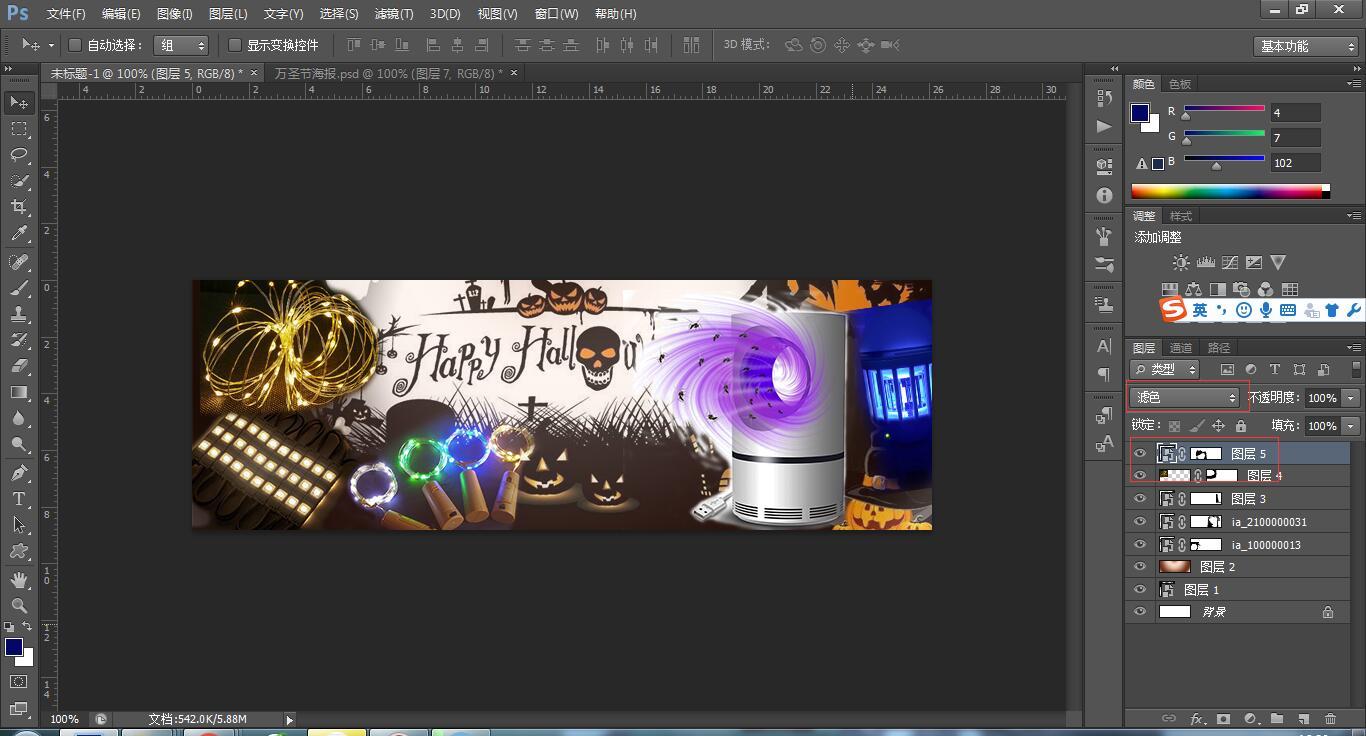Switch to the 万圣节海报.psd document tab
The width and height of the screenshot is (1366, 736).
pos(388,73)
